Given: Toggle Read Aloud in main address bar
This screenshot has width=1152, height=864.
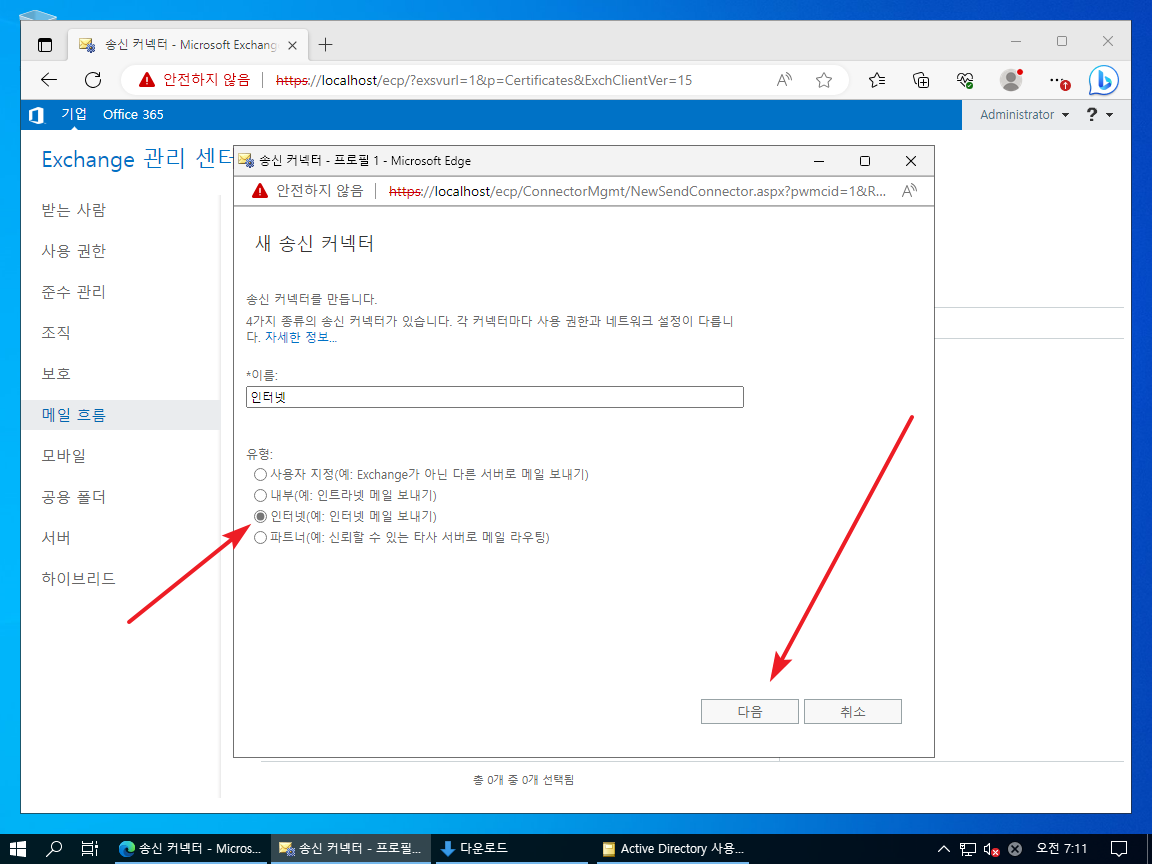Looking at the screenshot, I should [785, 80].
